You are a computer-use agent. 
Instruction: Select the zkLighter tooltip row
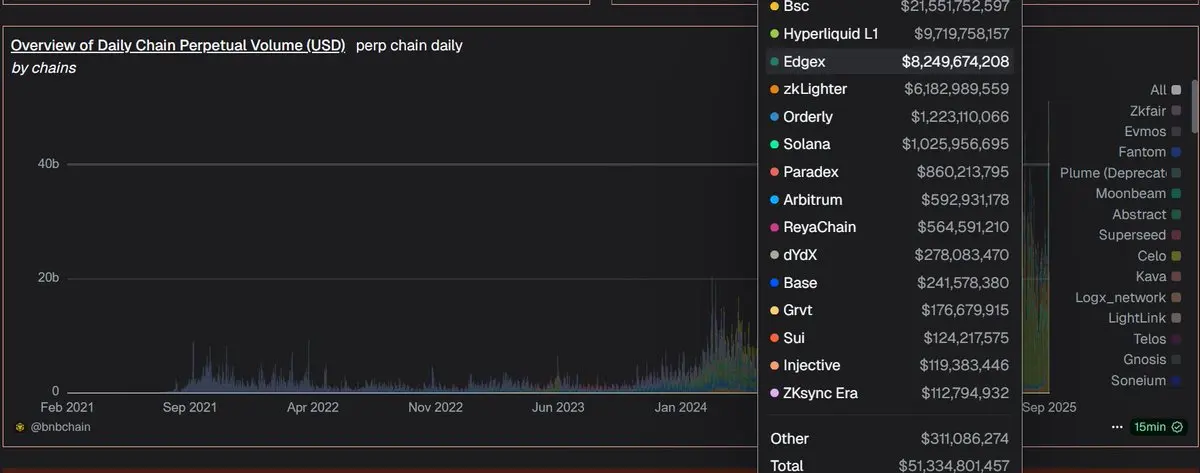click(x=890, y=89)
